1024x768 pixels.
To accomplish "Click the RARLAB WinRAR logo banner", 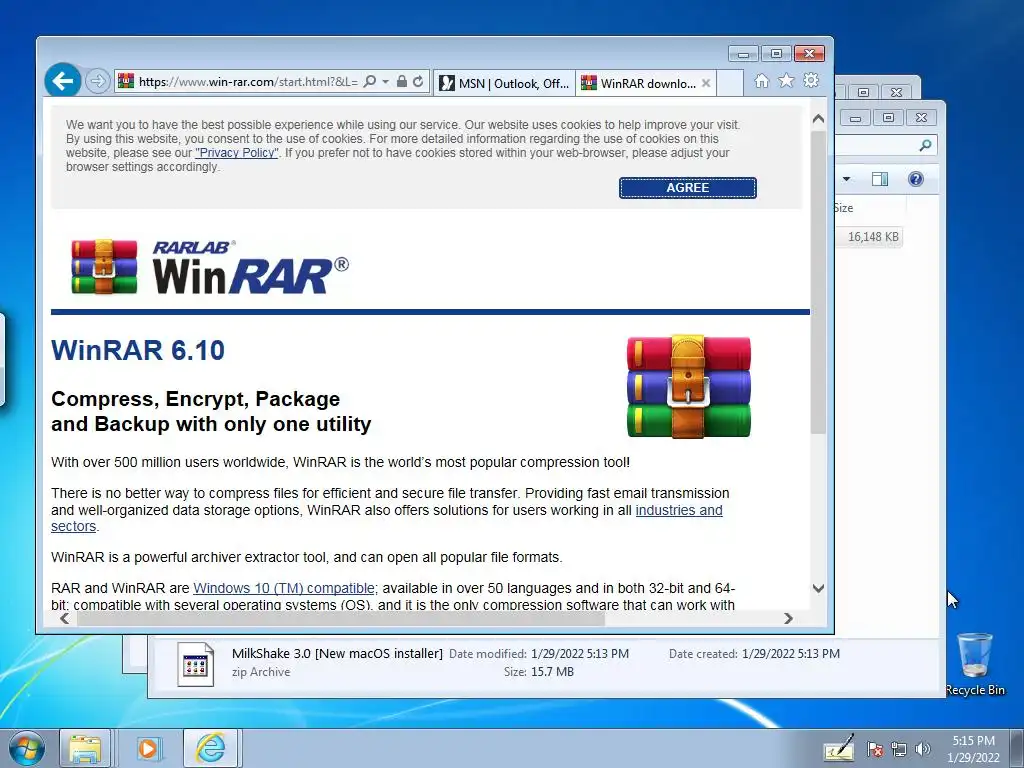I will 210,266.
